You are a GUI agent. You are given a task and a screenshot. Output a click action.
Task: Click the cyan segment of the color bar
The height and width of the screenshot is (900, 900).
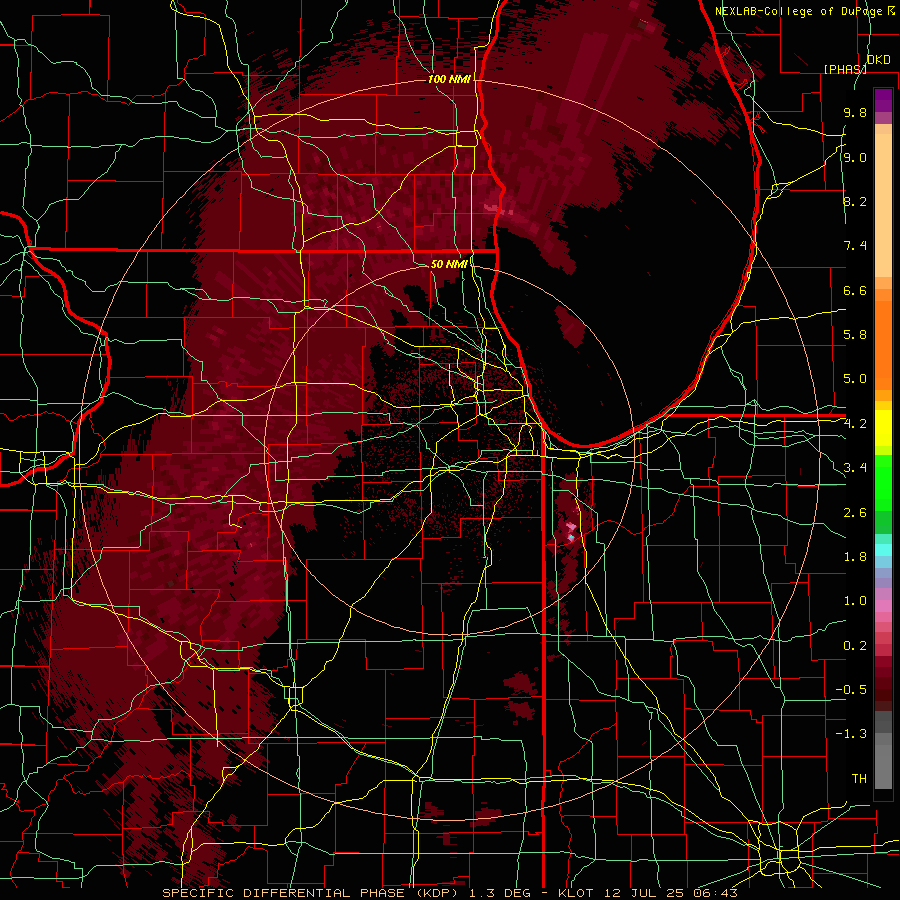pos(883,549)
